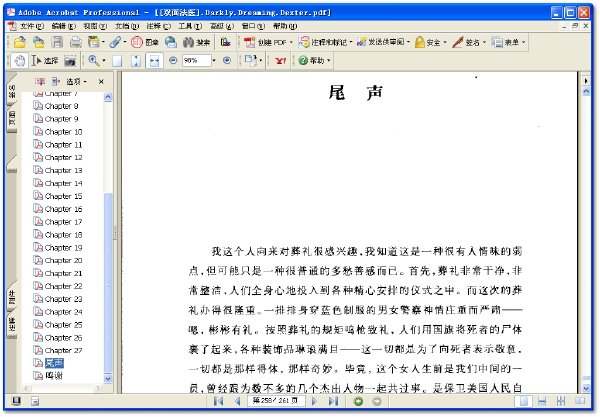Image resolution: width=600 pixels, height=417 pixels.
Task: Open the View menu
Action: click(95, 26)
